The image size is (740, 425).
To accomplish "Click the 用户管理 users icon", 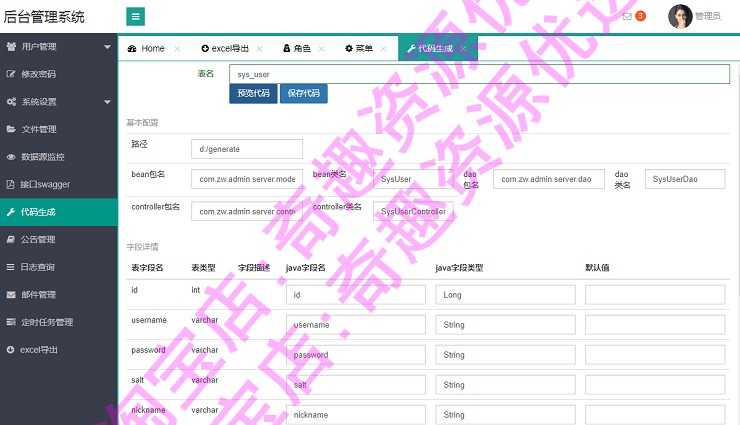I will click(11, 46).
